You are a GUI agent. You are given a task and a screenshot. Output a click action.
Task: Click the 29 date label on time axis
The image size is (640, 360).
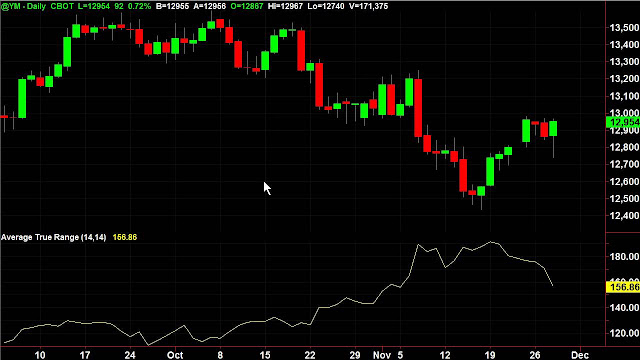tap(355, 355)
